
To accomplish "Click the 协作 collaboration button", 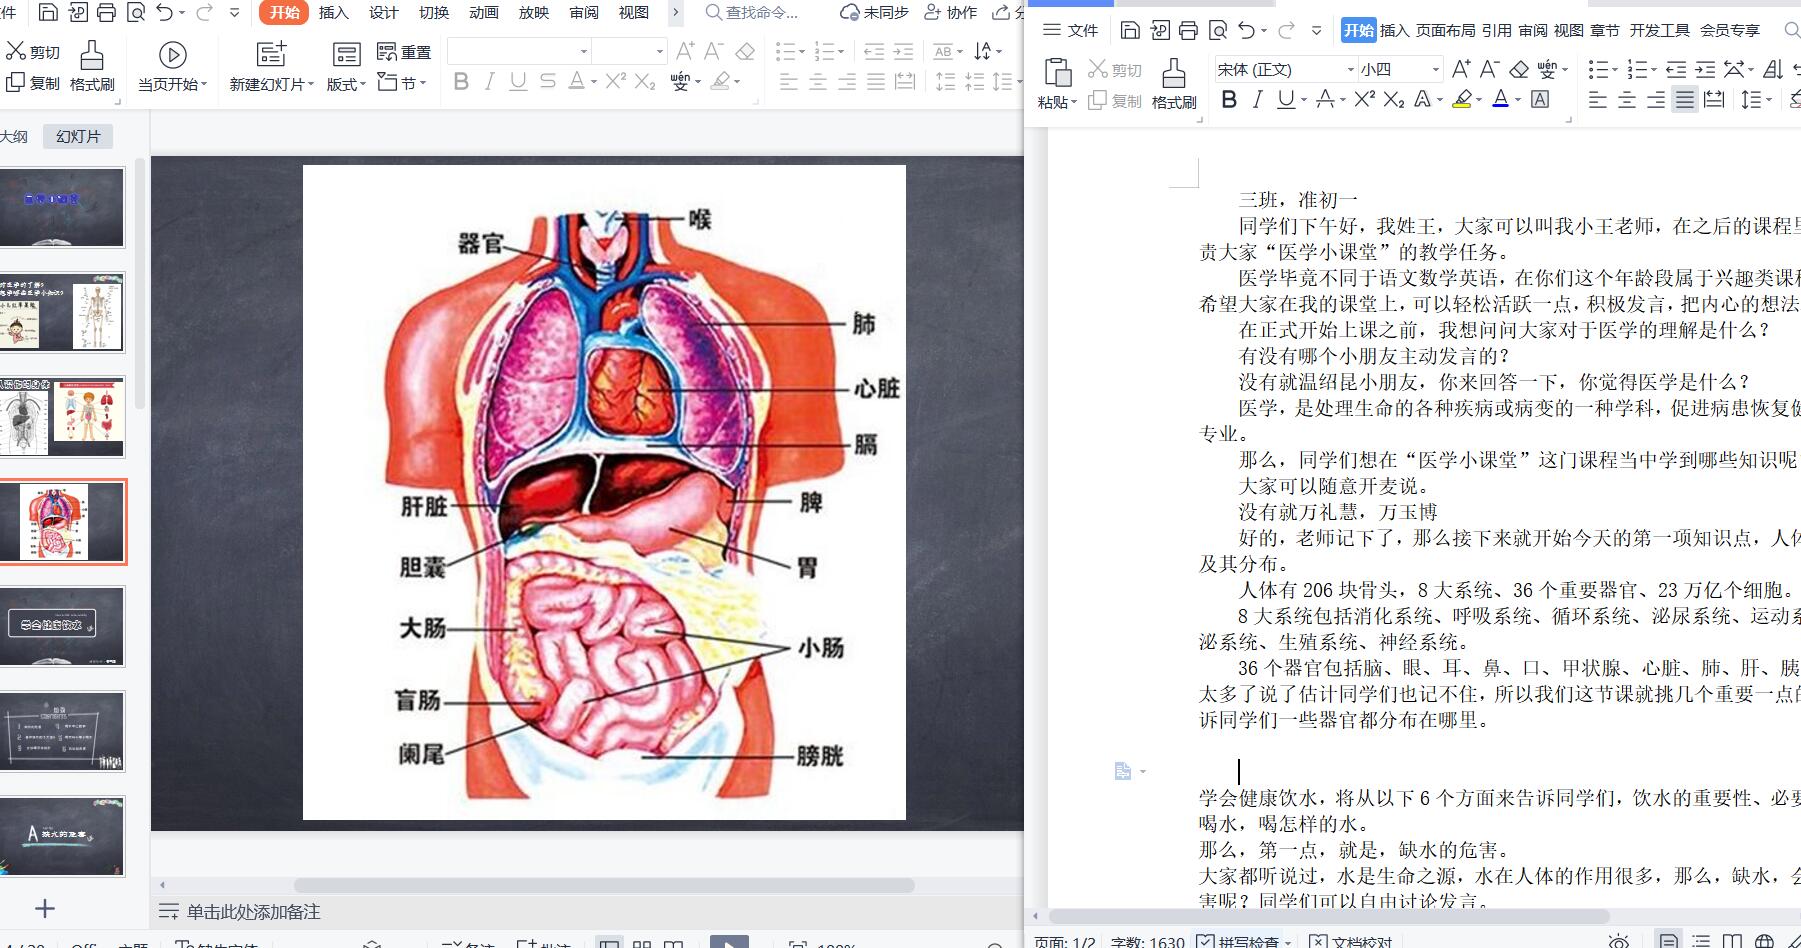I will [x=951, y=12].
